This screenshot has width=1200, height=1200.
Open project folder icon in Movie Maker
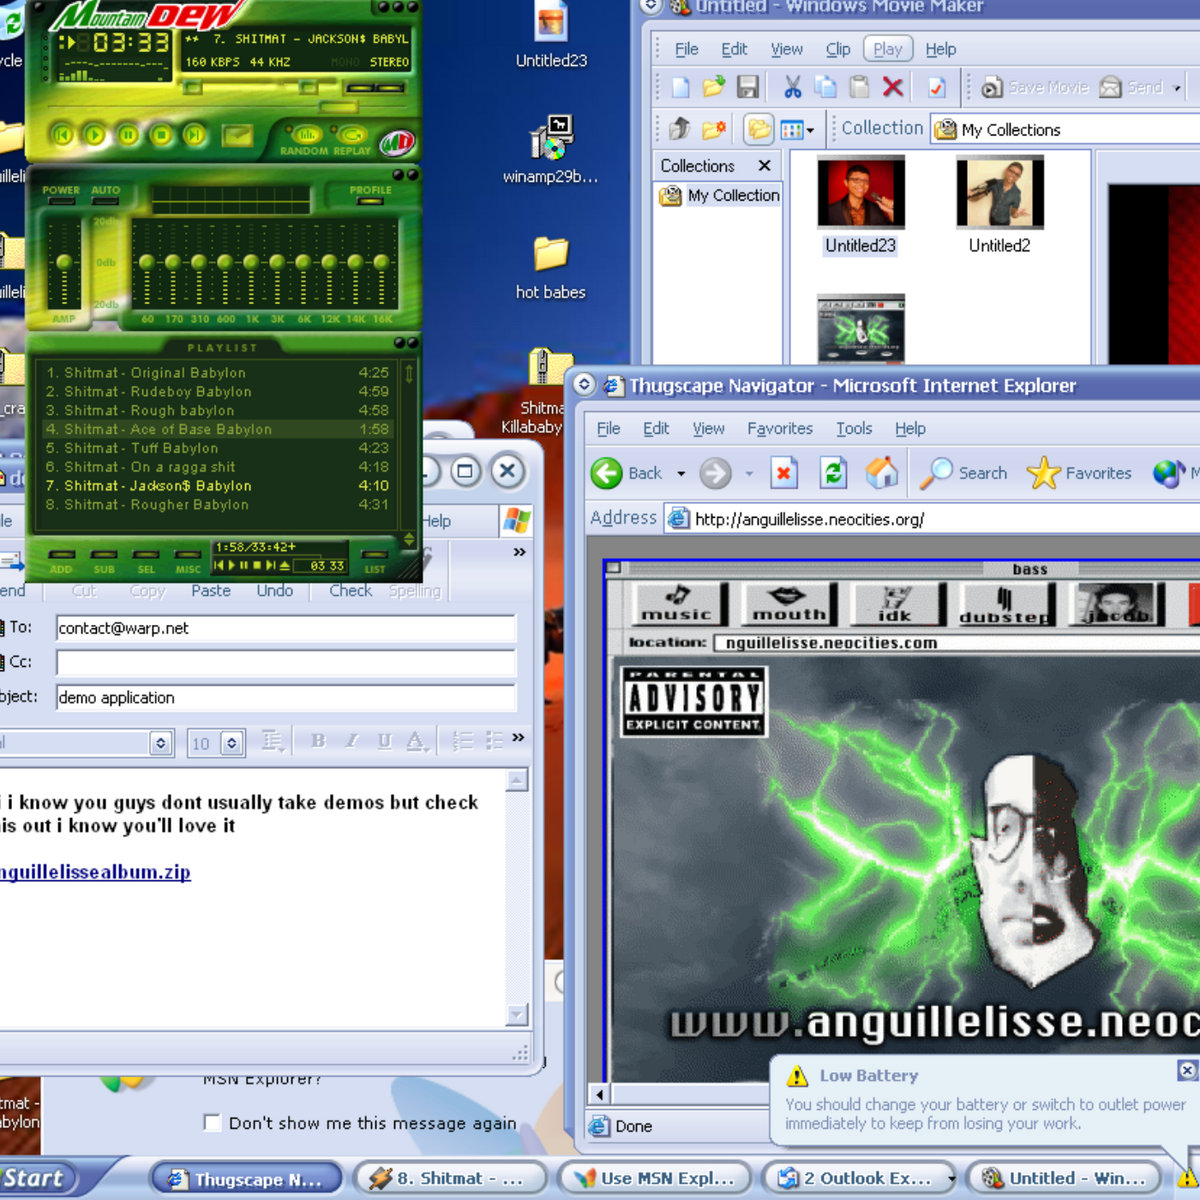714,88
